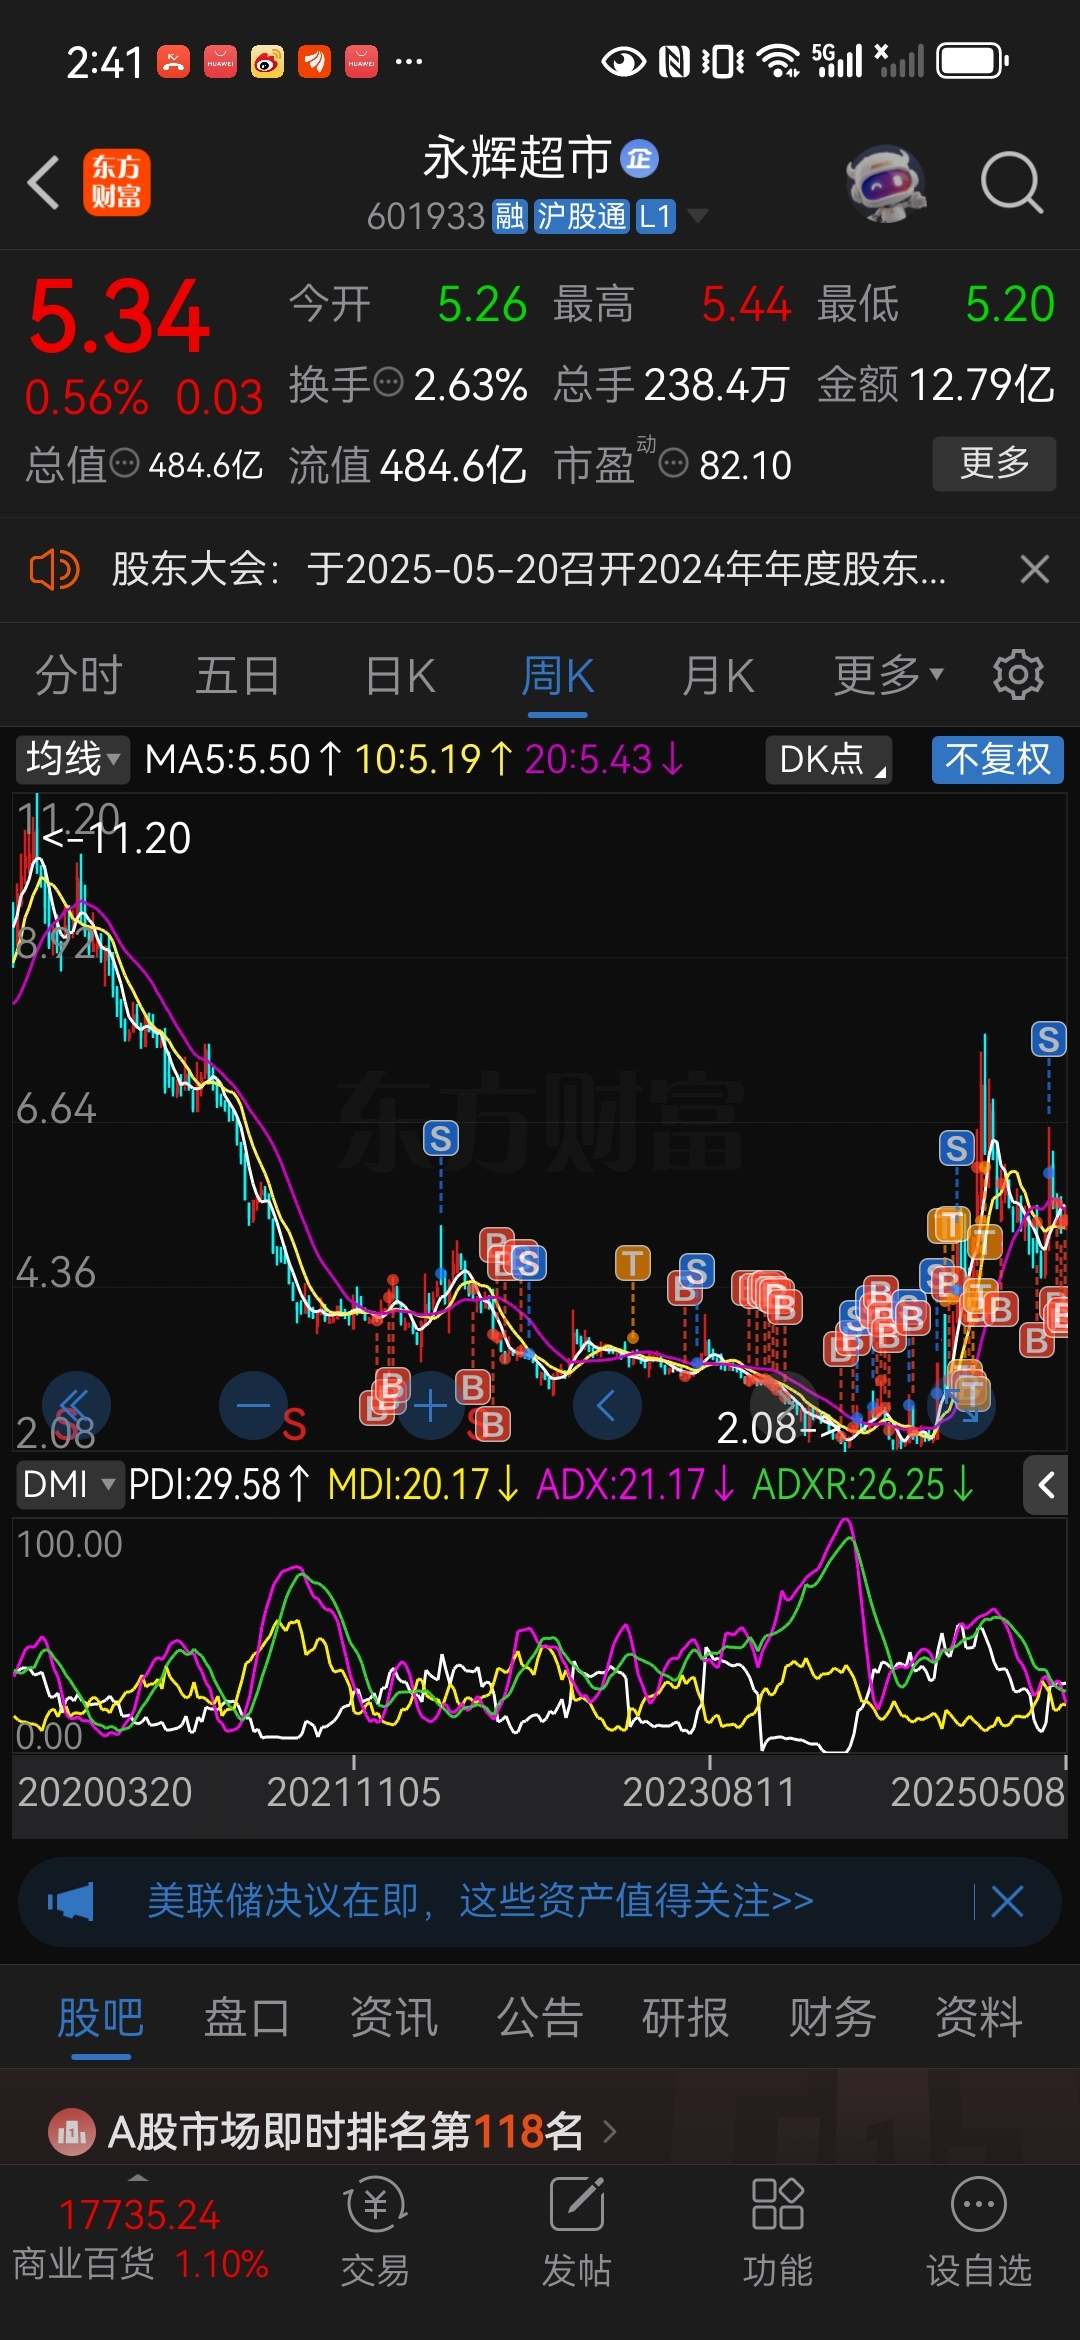Tap the orange speaker announcement icon
Screen dimensions: 1080x2340
(x=54, y=570)
